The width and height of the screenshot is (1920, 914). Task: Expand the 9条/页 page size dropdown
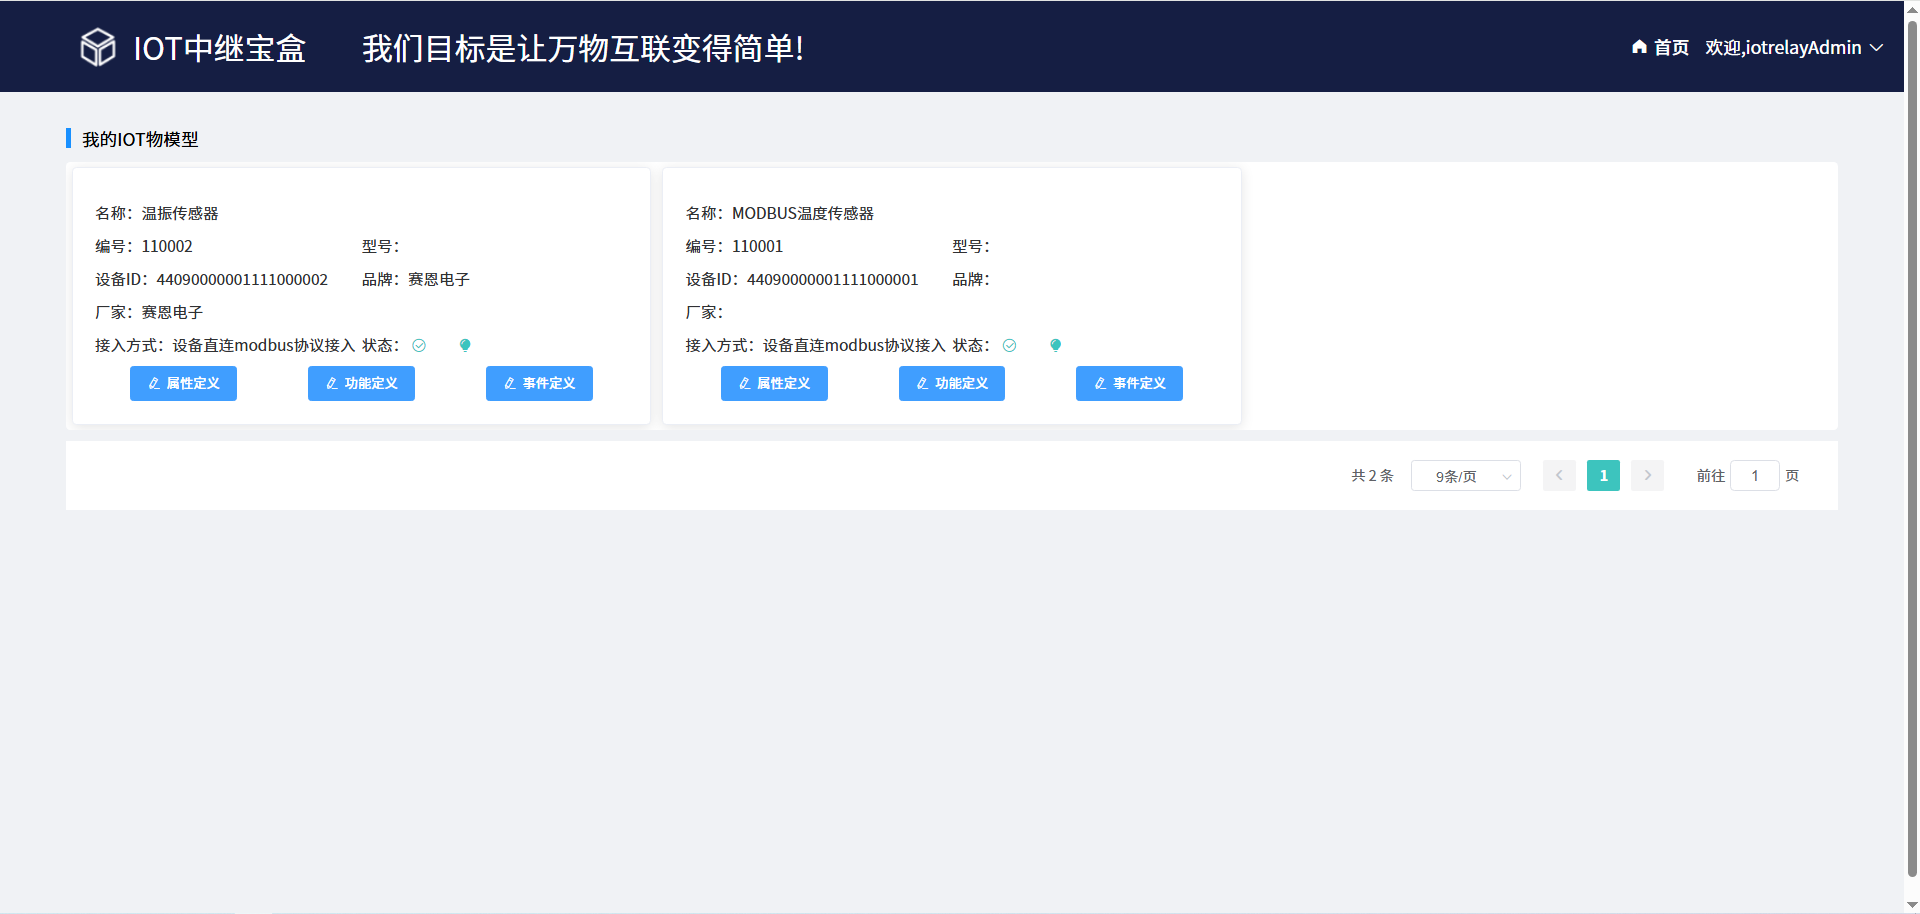coord(1465,476)
